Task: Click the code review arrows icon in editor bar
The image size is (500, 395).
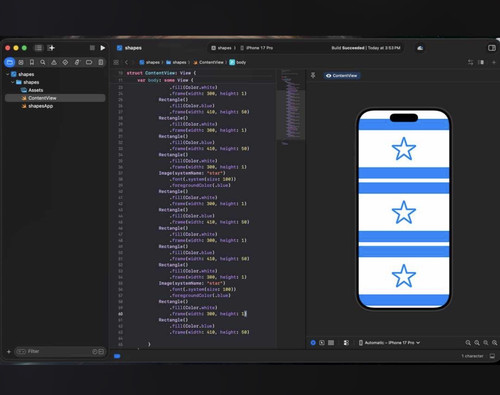Action: [470, 62]
